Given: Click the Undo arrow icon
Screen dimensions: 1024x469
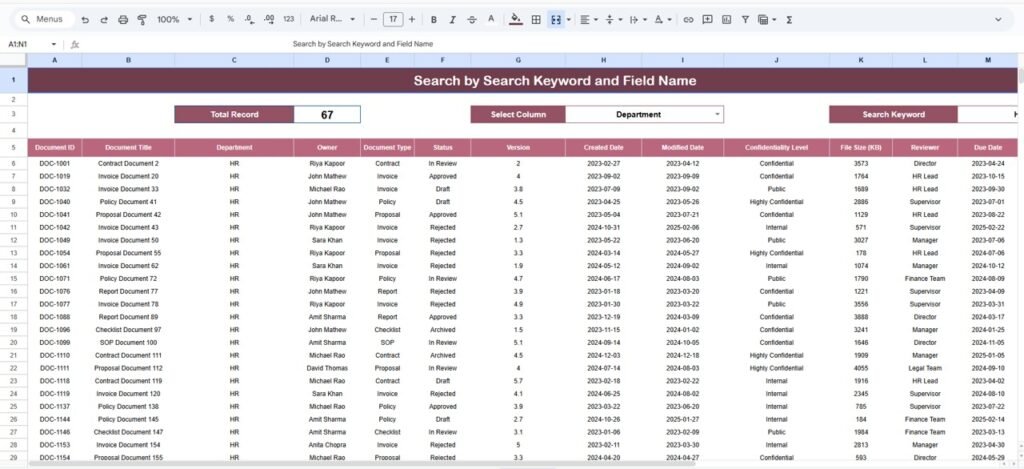Looking at the screenshot, I should click(85, 20).
